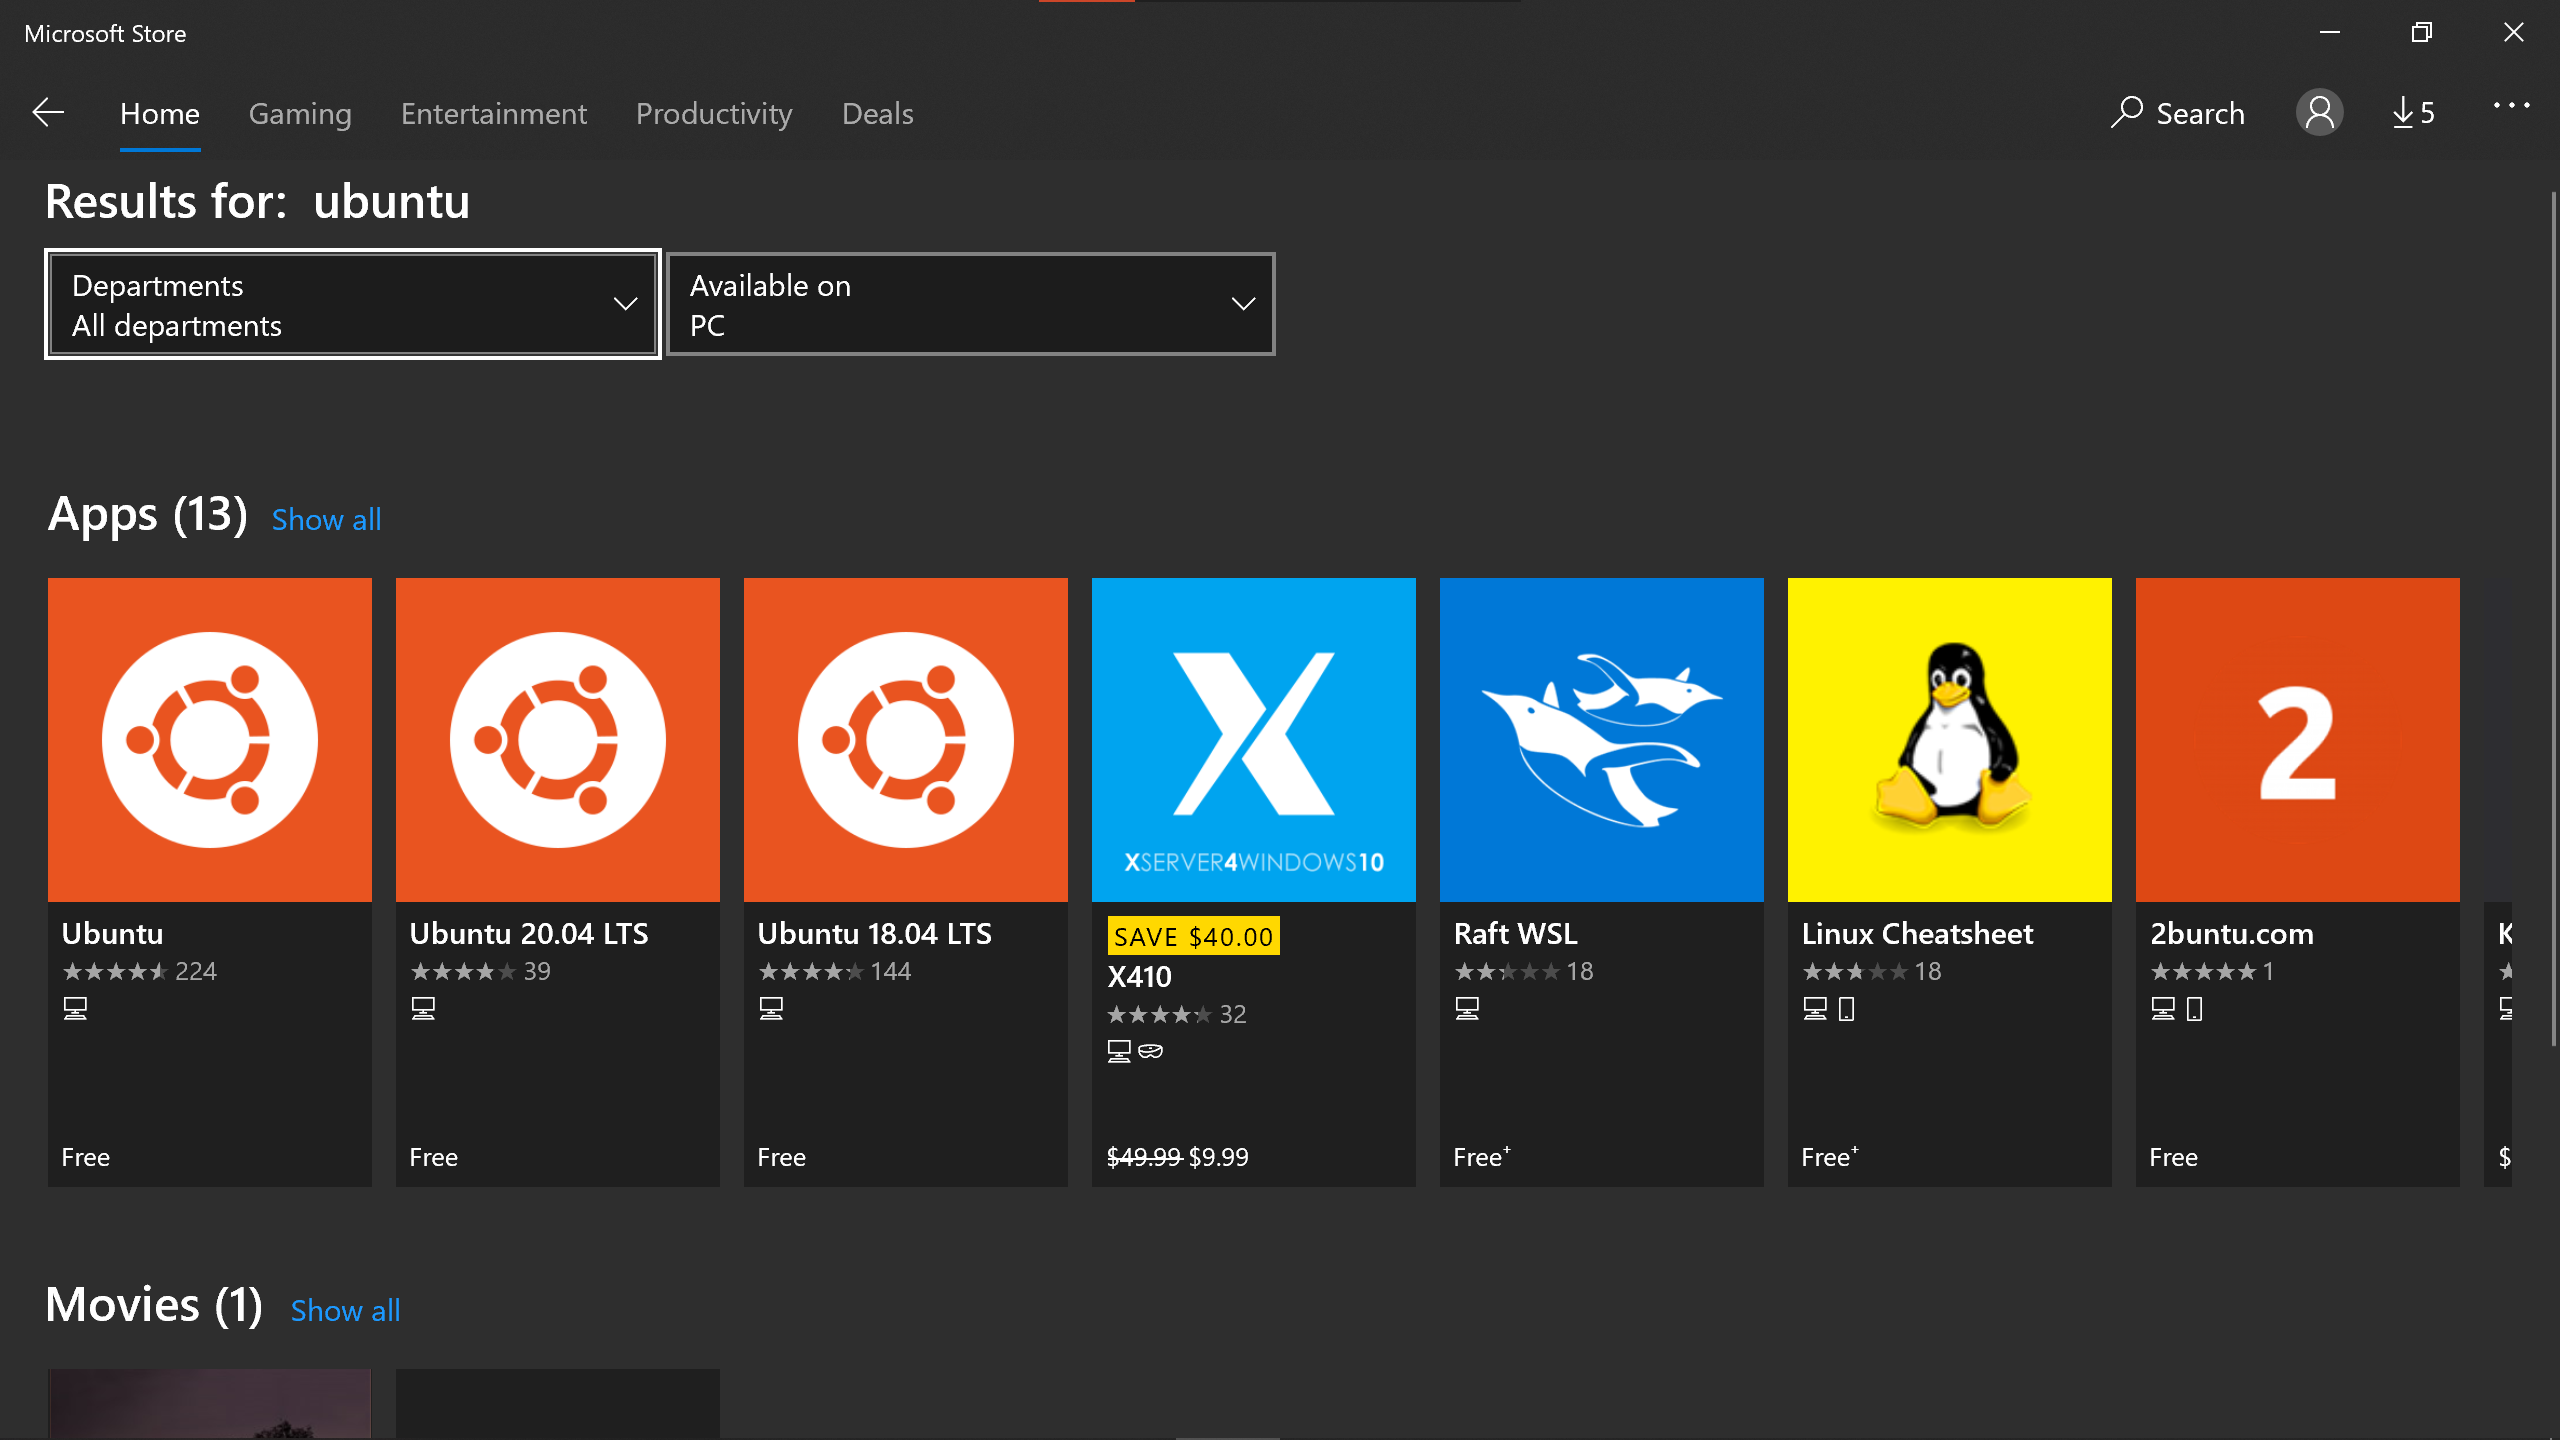Open the first movie thumbnail under Movies

pos(210,1404)
